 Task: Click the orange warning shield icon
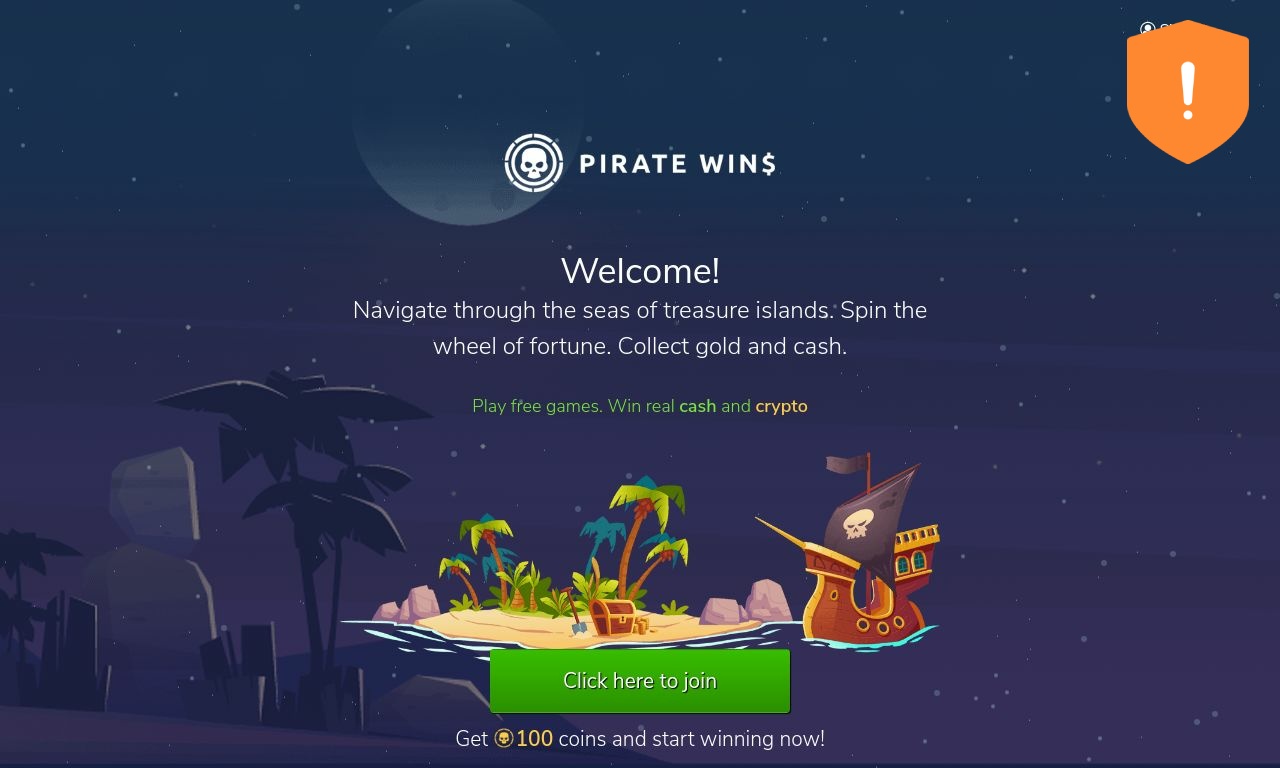tap(1188, 92)
